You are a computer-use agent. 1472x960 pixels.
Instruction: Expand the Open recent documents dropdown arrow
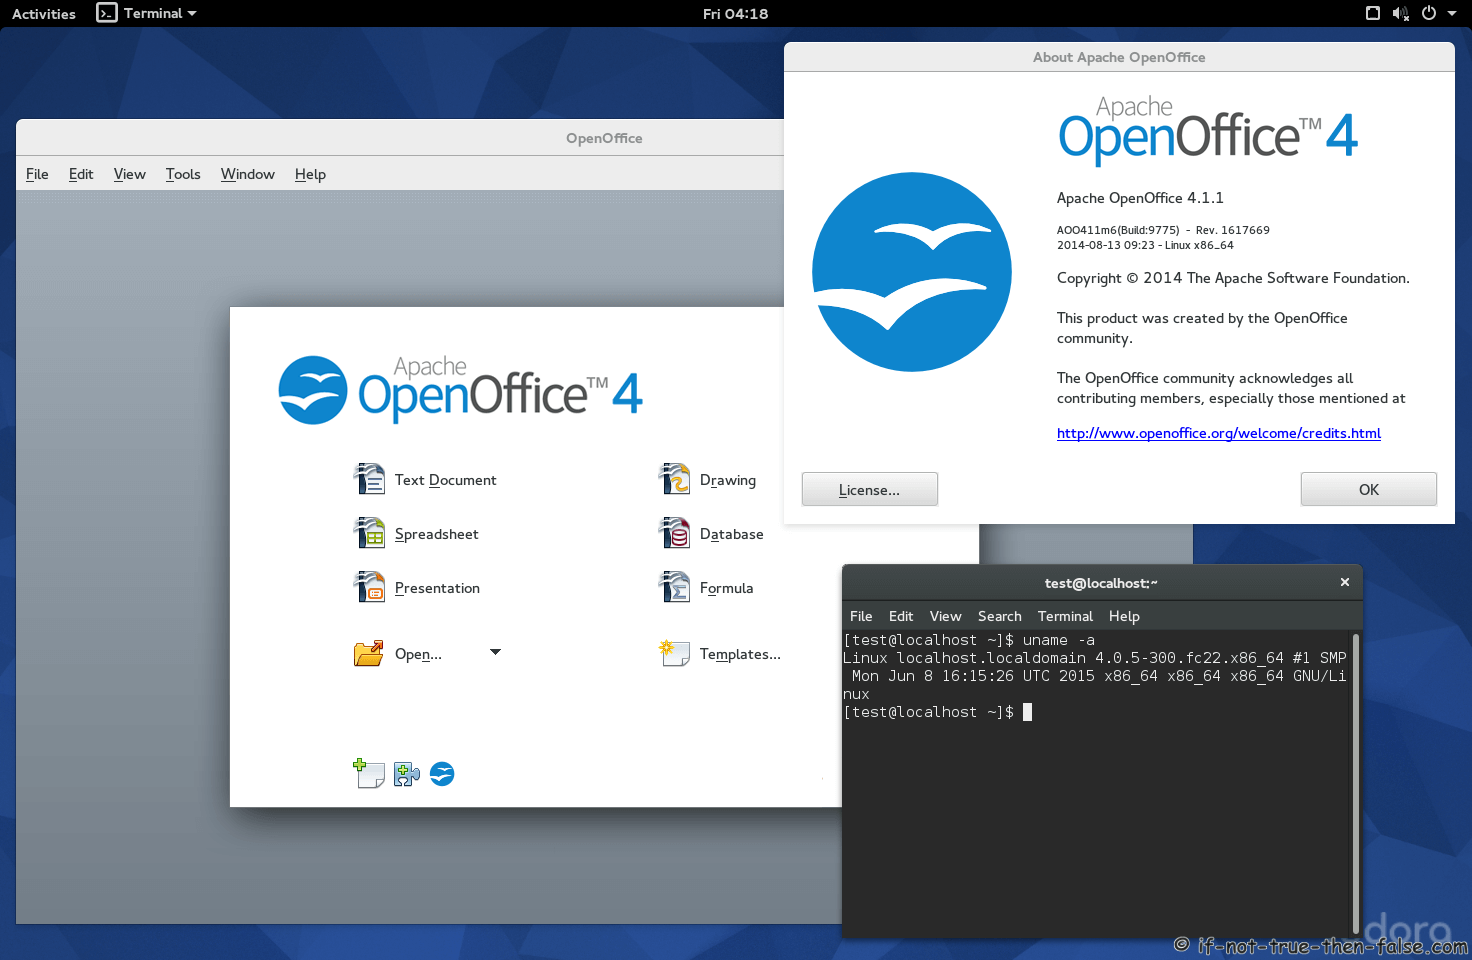tap(495, 652)
